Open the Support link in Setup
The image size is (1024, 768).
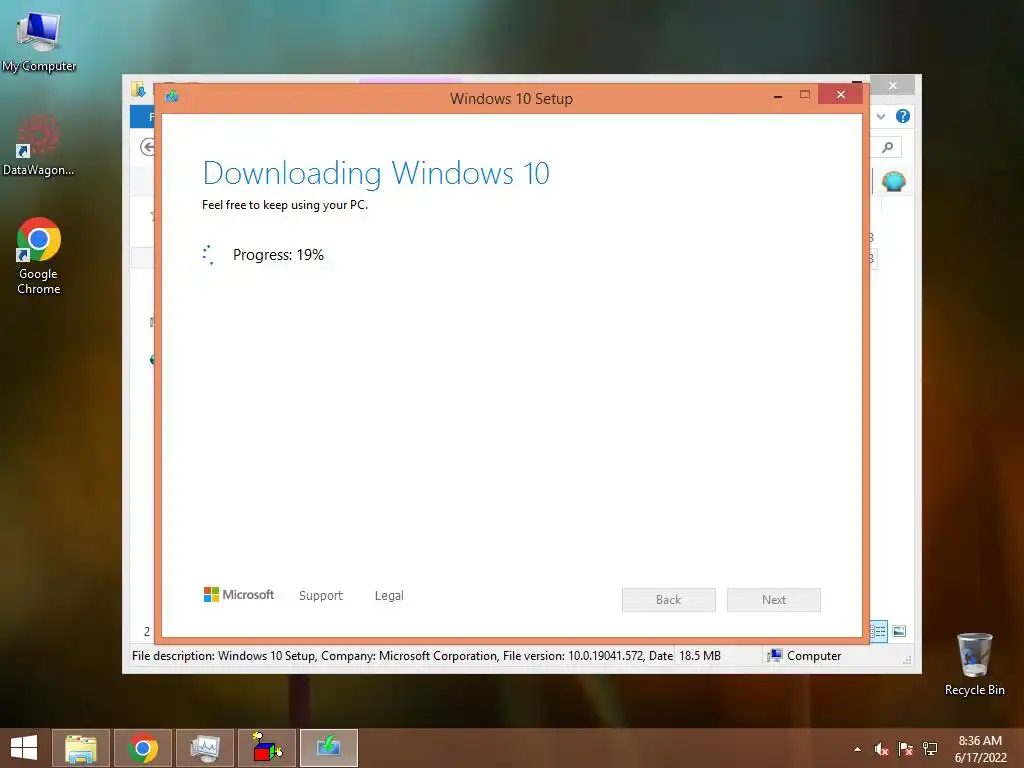[321, 596]
